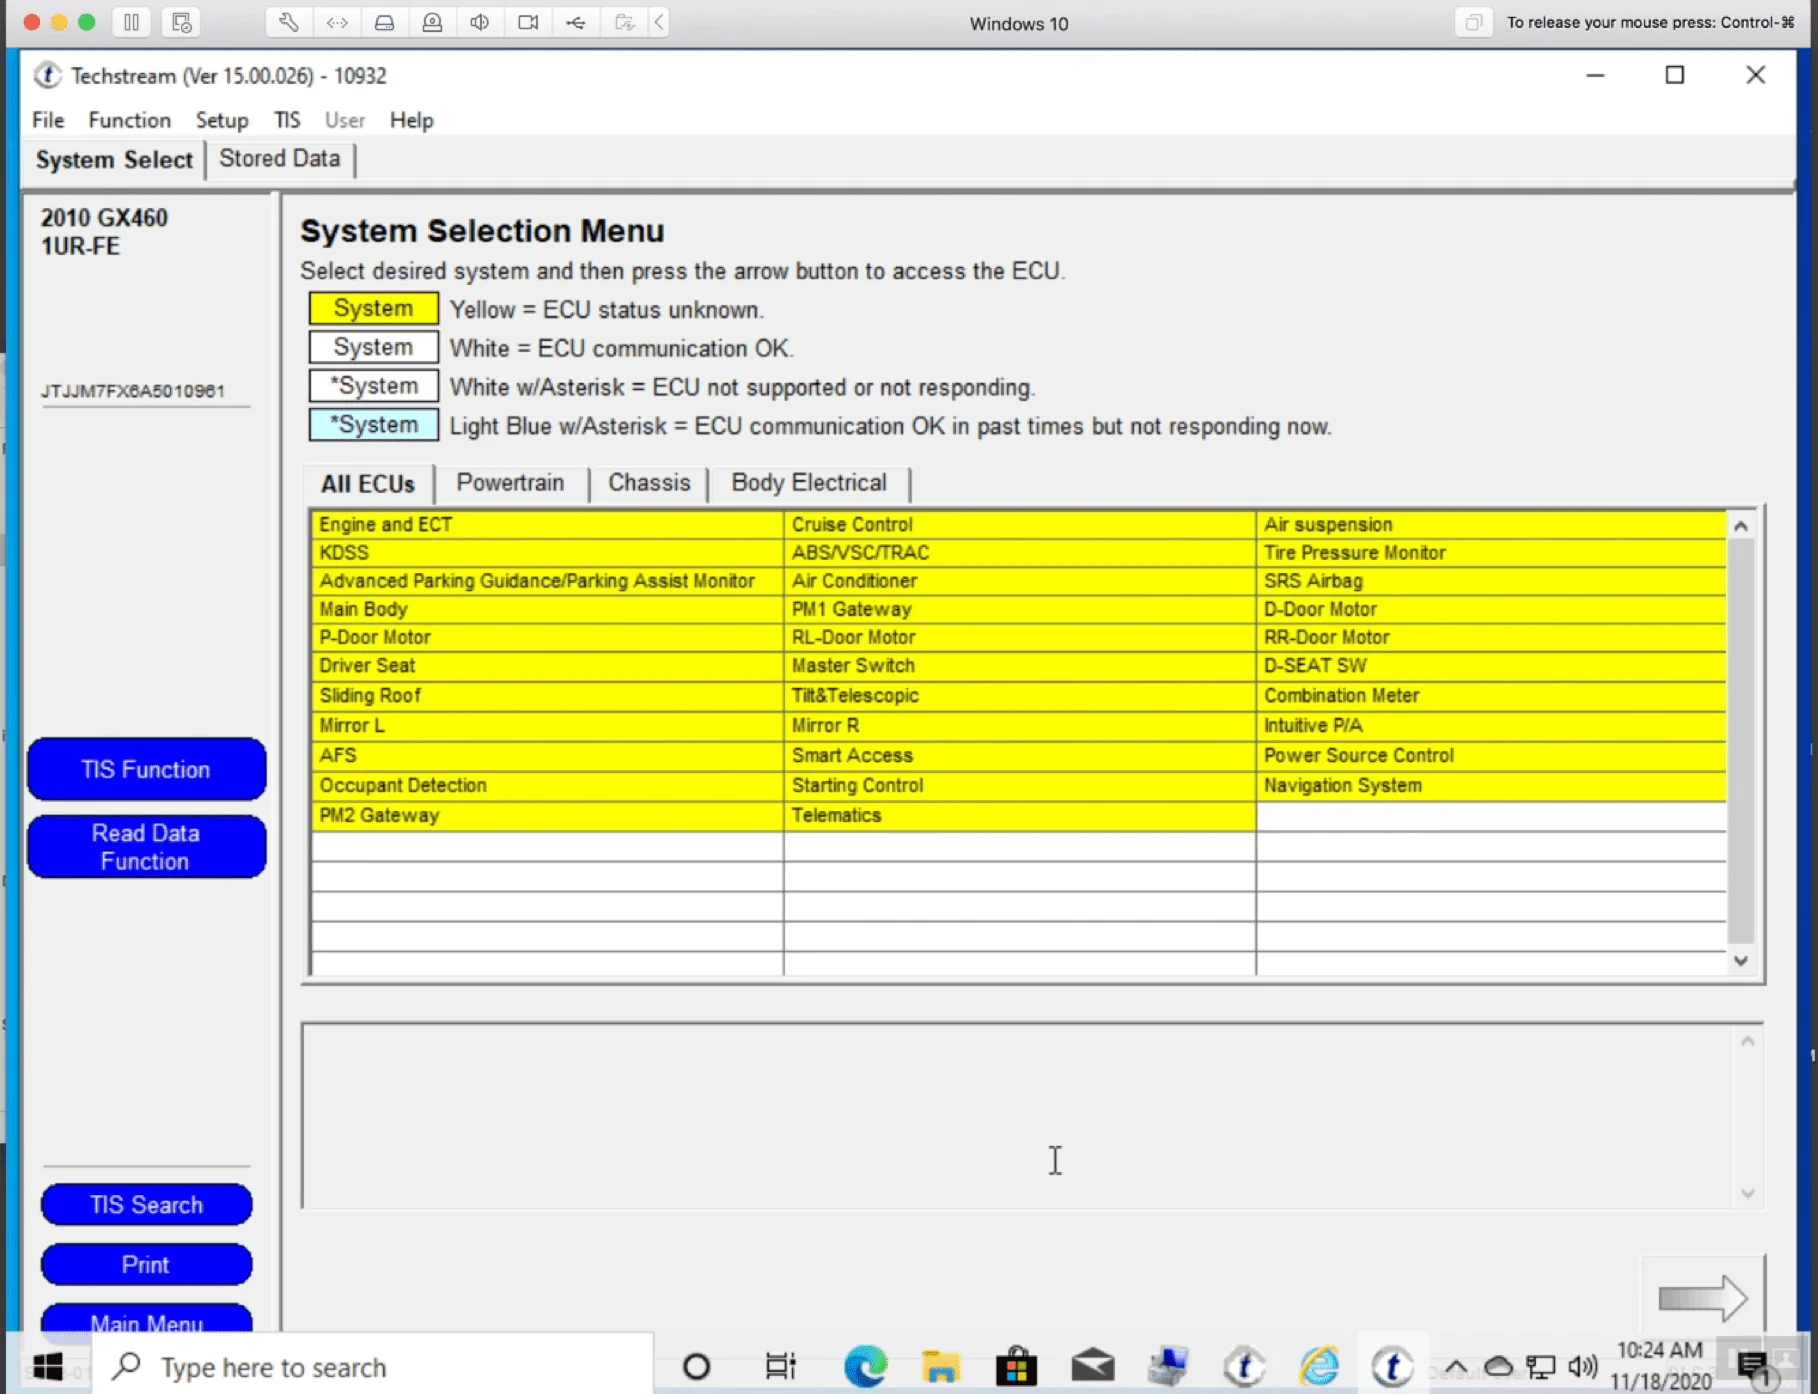Select Telematics system
Viewport: 1818px width, 1394px height.
(1019, 815)
